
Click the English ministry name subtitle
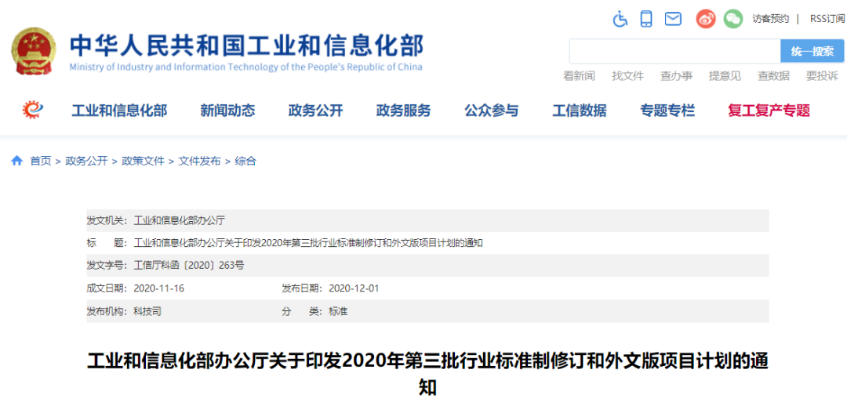coord(246,67)
